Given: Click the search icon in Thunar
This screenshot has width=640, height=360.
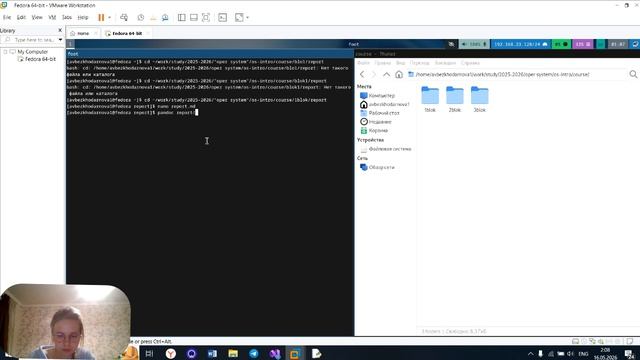Looking at the screenshot, I should [x=633, y=74].
